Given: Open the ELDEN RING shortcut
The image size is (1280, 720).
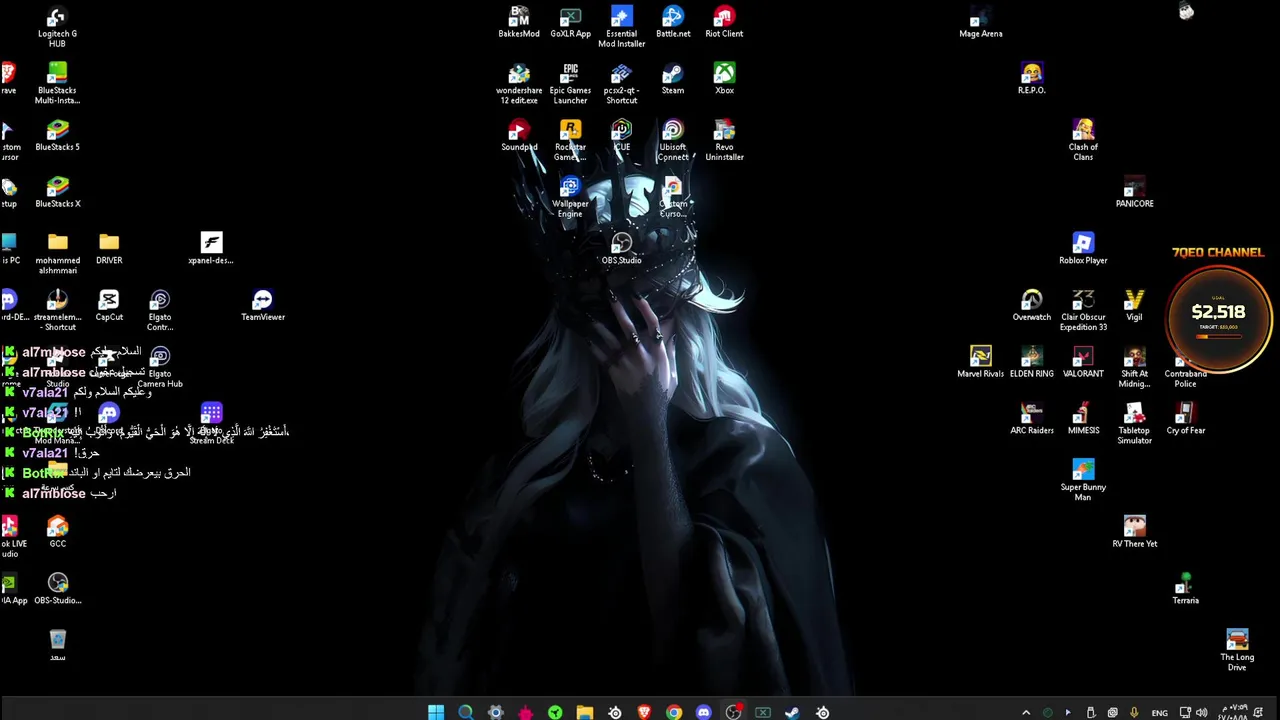Looking at the screenshot, I should pos(1032,362).
